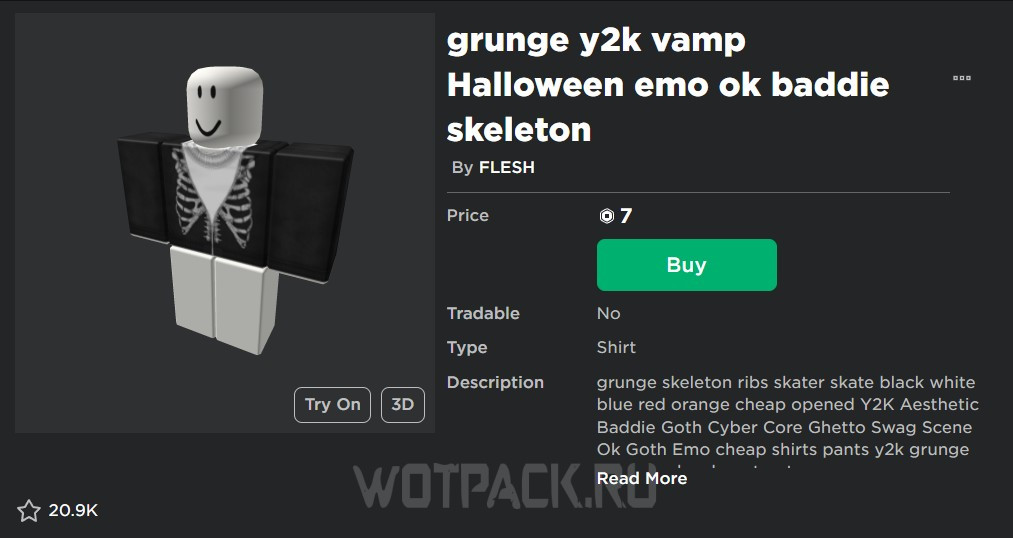Click the Tradable value No
Screen dimensions: 1013x538
609,313
